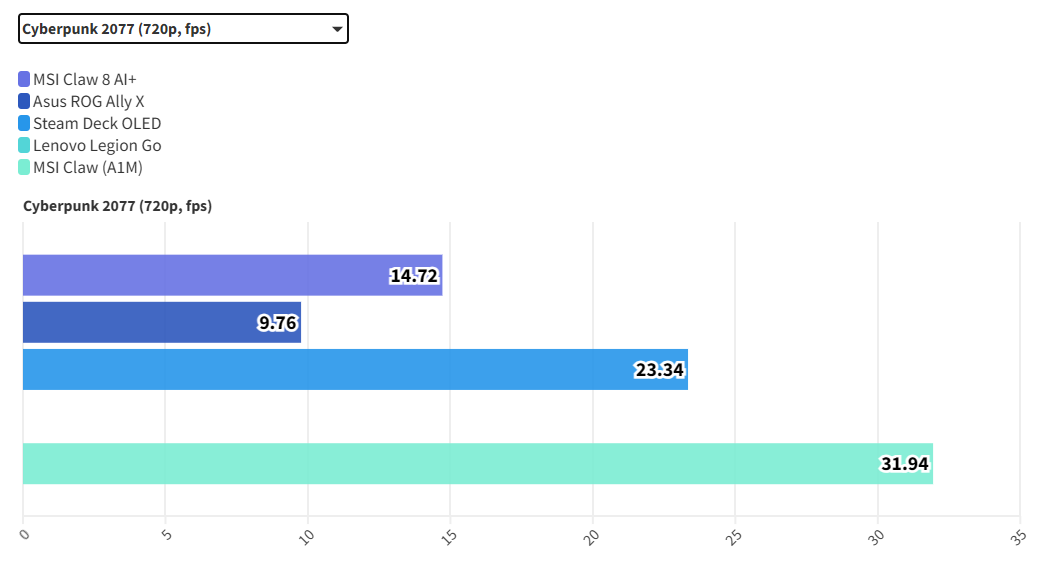Show the Lenovo Legion Go series via its label
Viewport: 1042px width, 562px height.
click(x=97, y=145)
